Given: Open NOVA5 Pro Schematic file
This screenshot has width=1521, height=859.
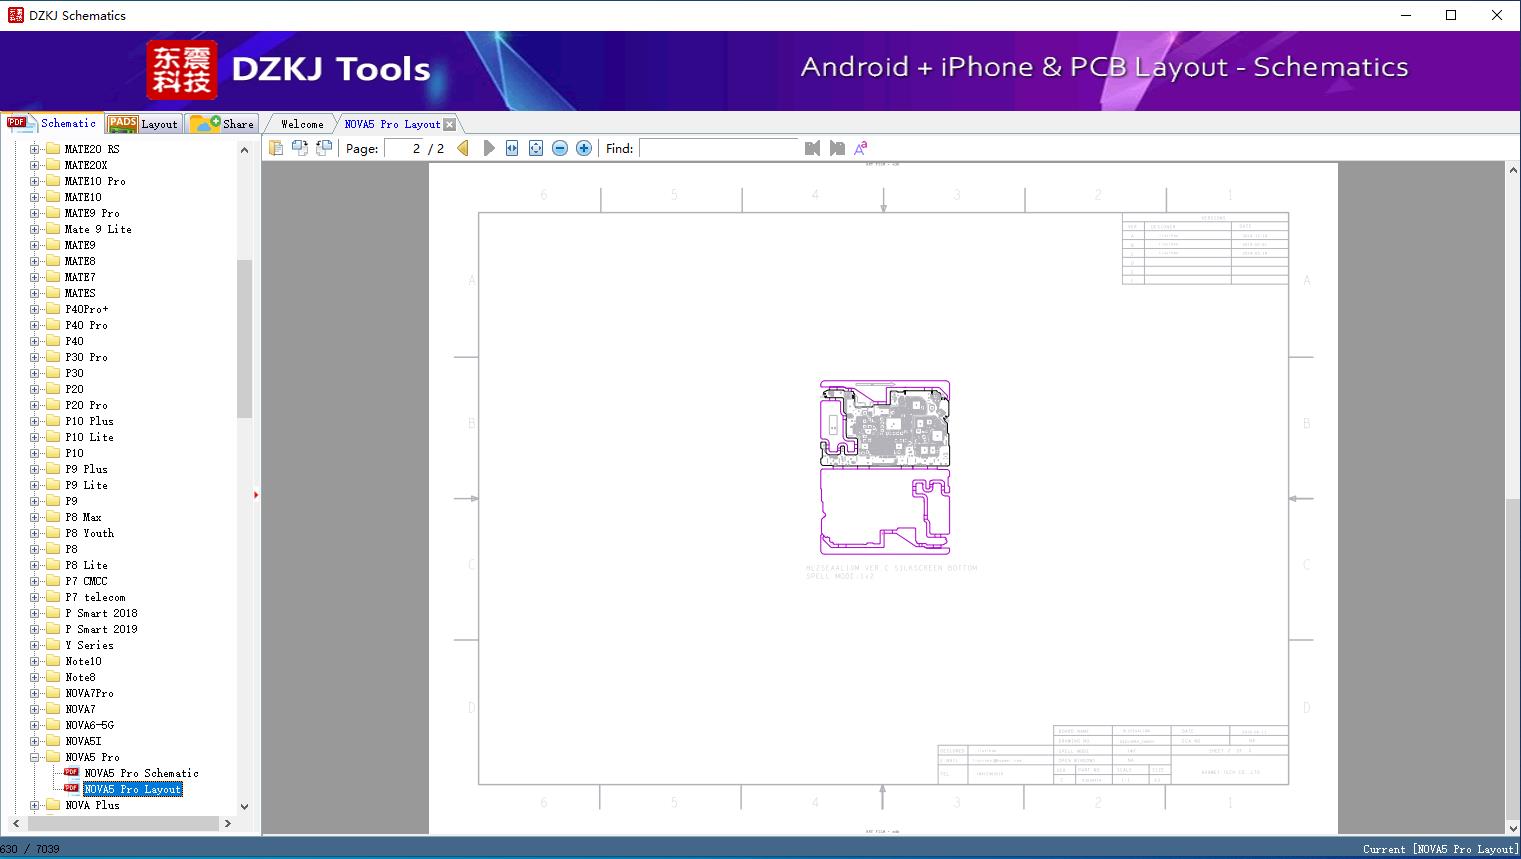Looking at the screenshot, I should [x=142, y=773].
